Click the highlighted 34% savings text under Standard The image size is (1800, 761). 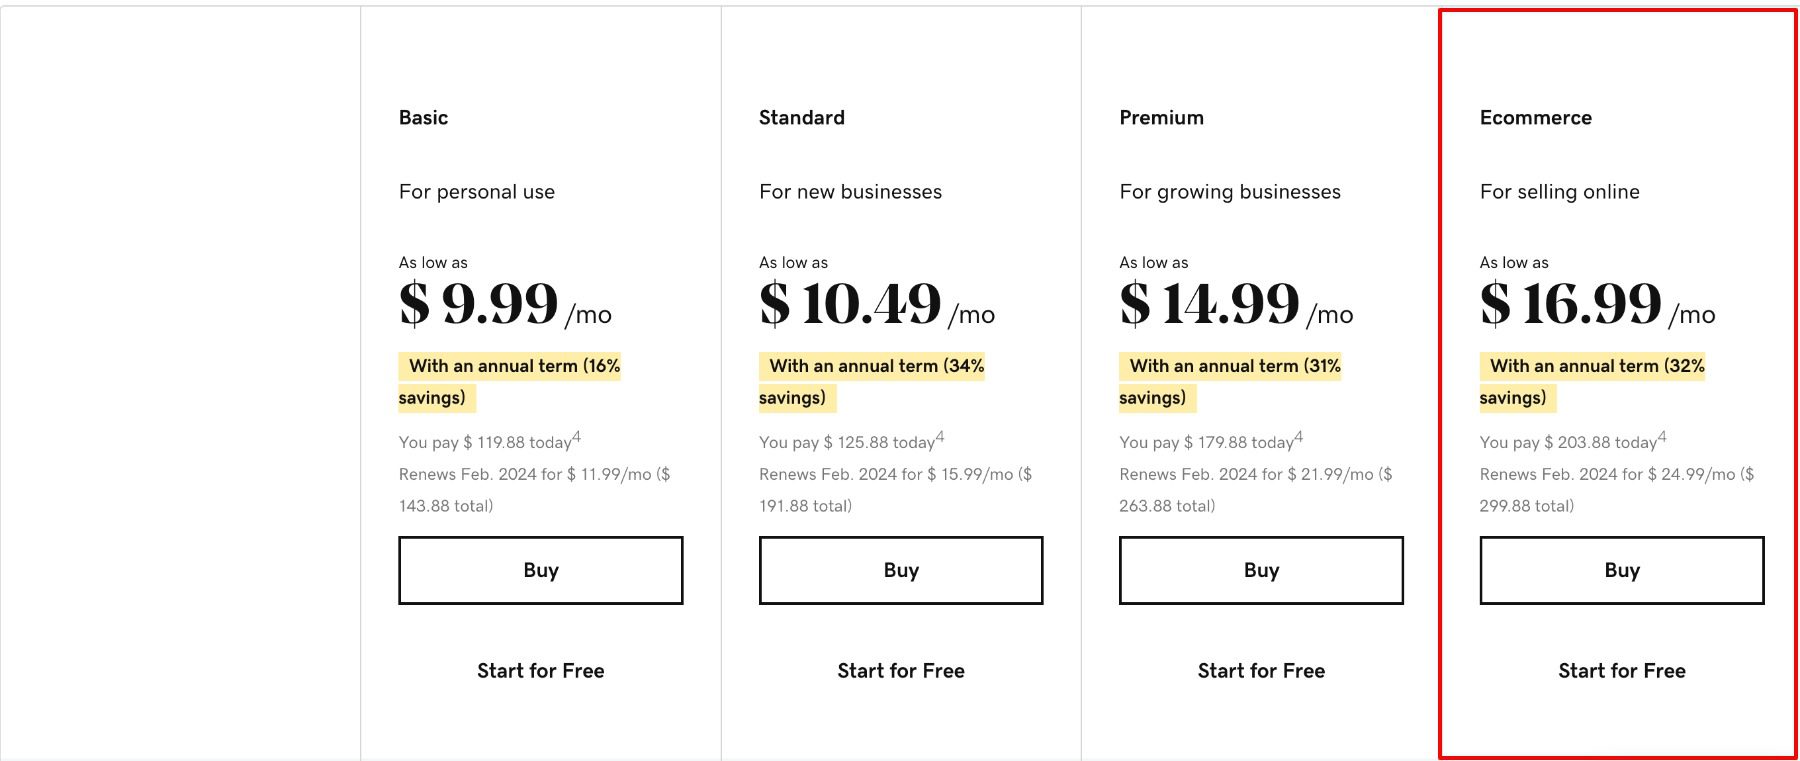(x=873, y=366)
